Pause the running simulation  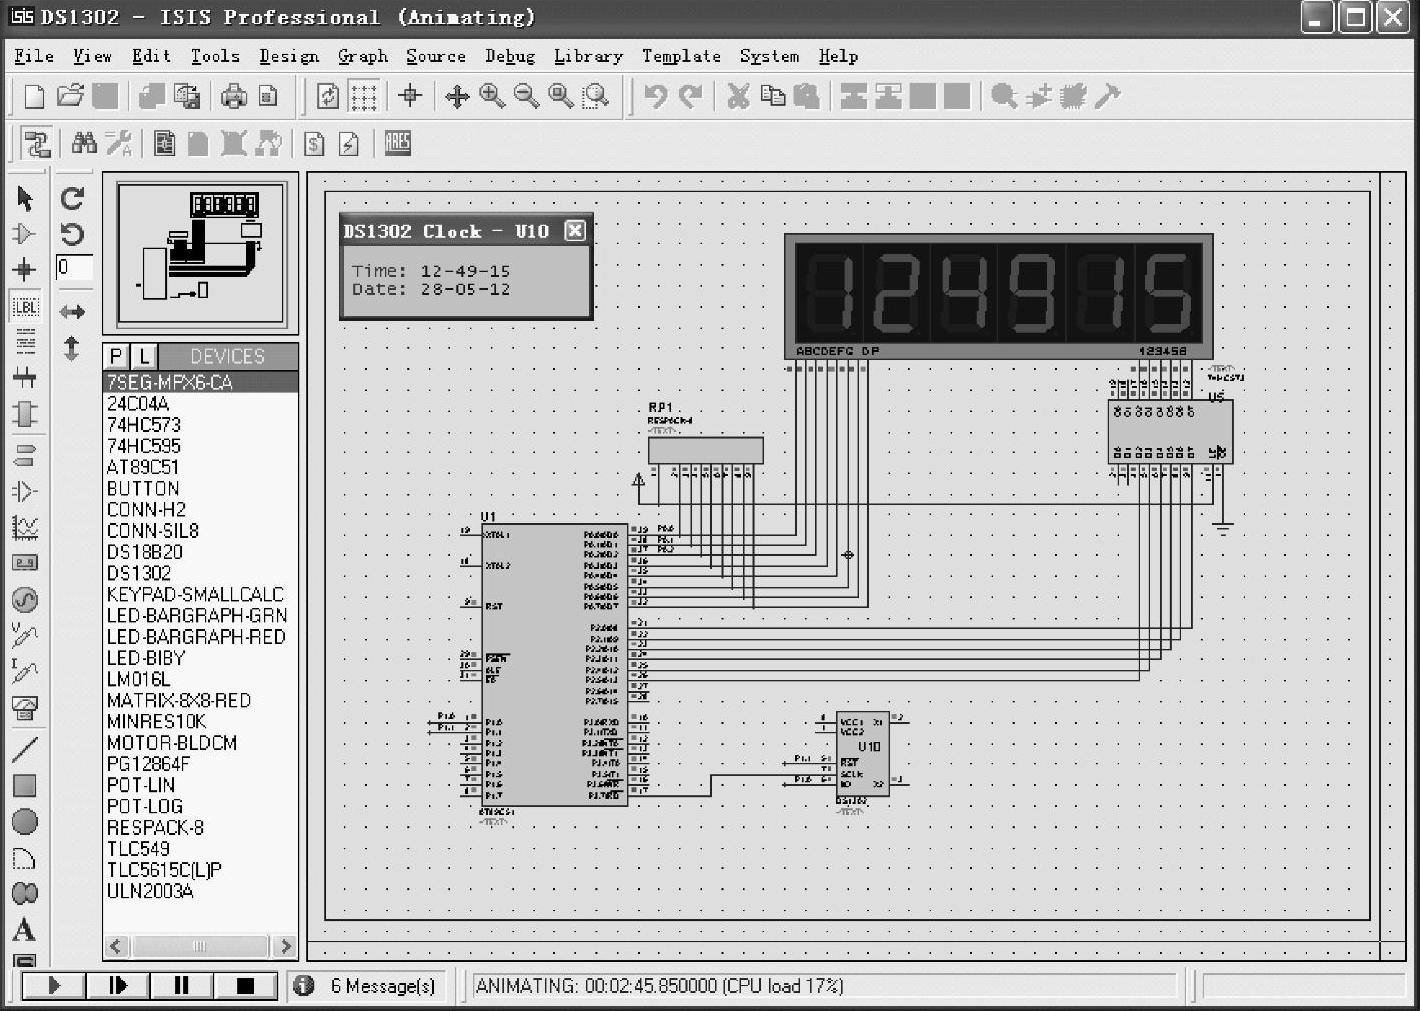[181, 986]
